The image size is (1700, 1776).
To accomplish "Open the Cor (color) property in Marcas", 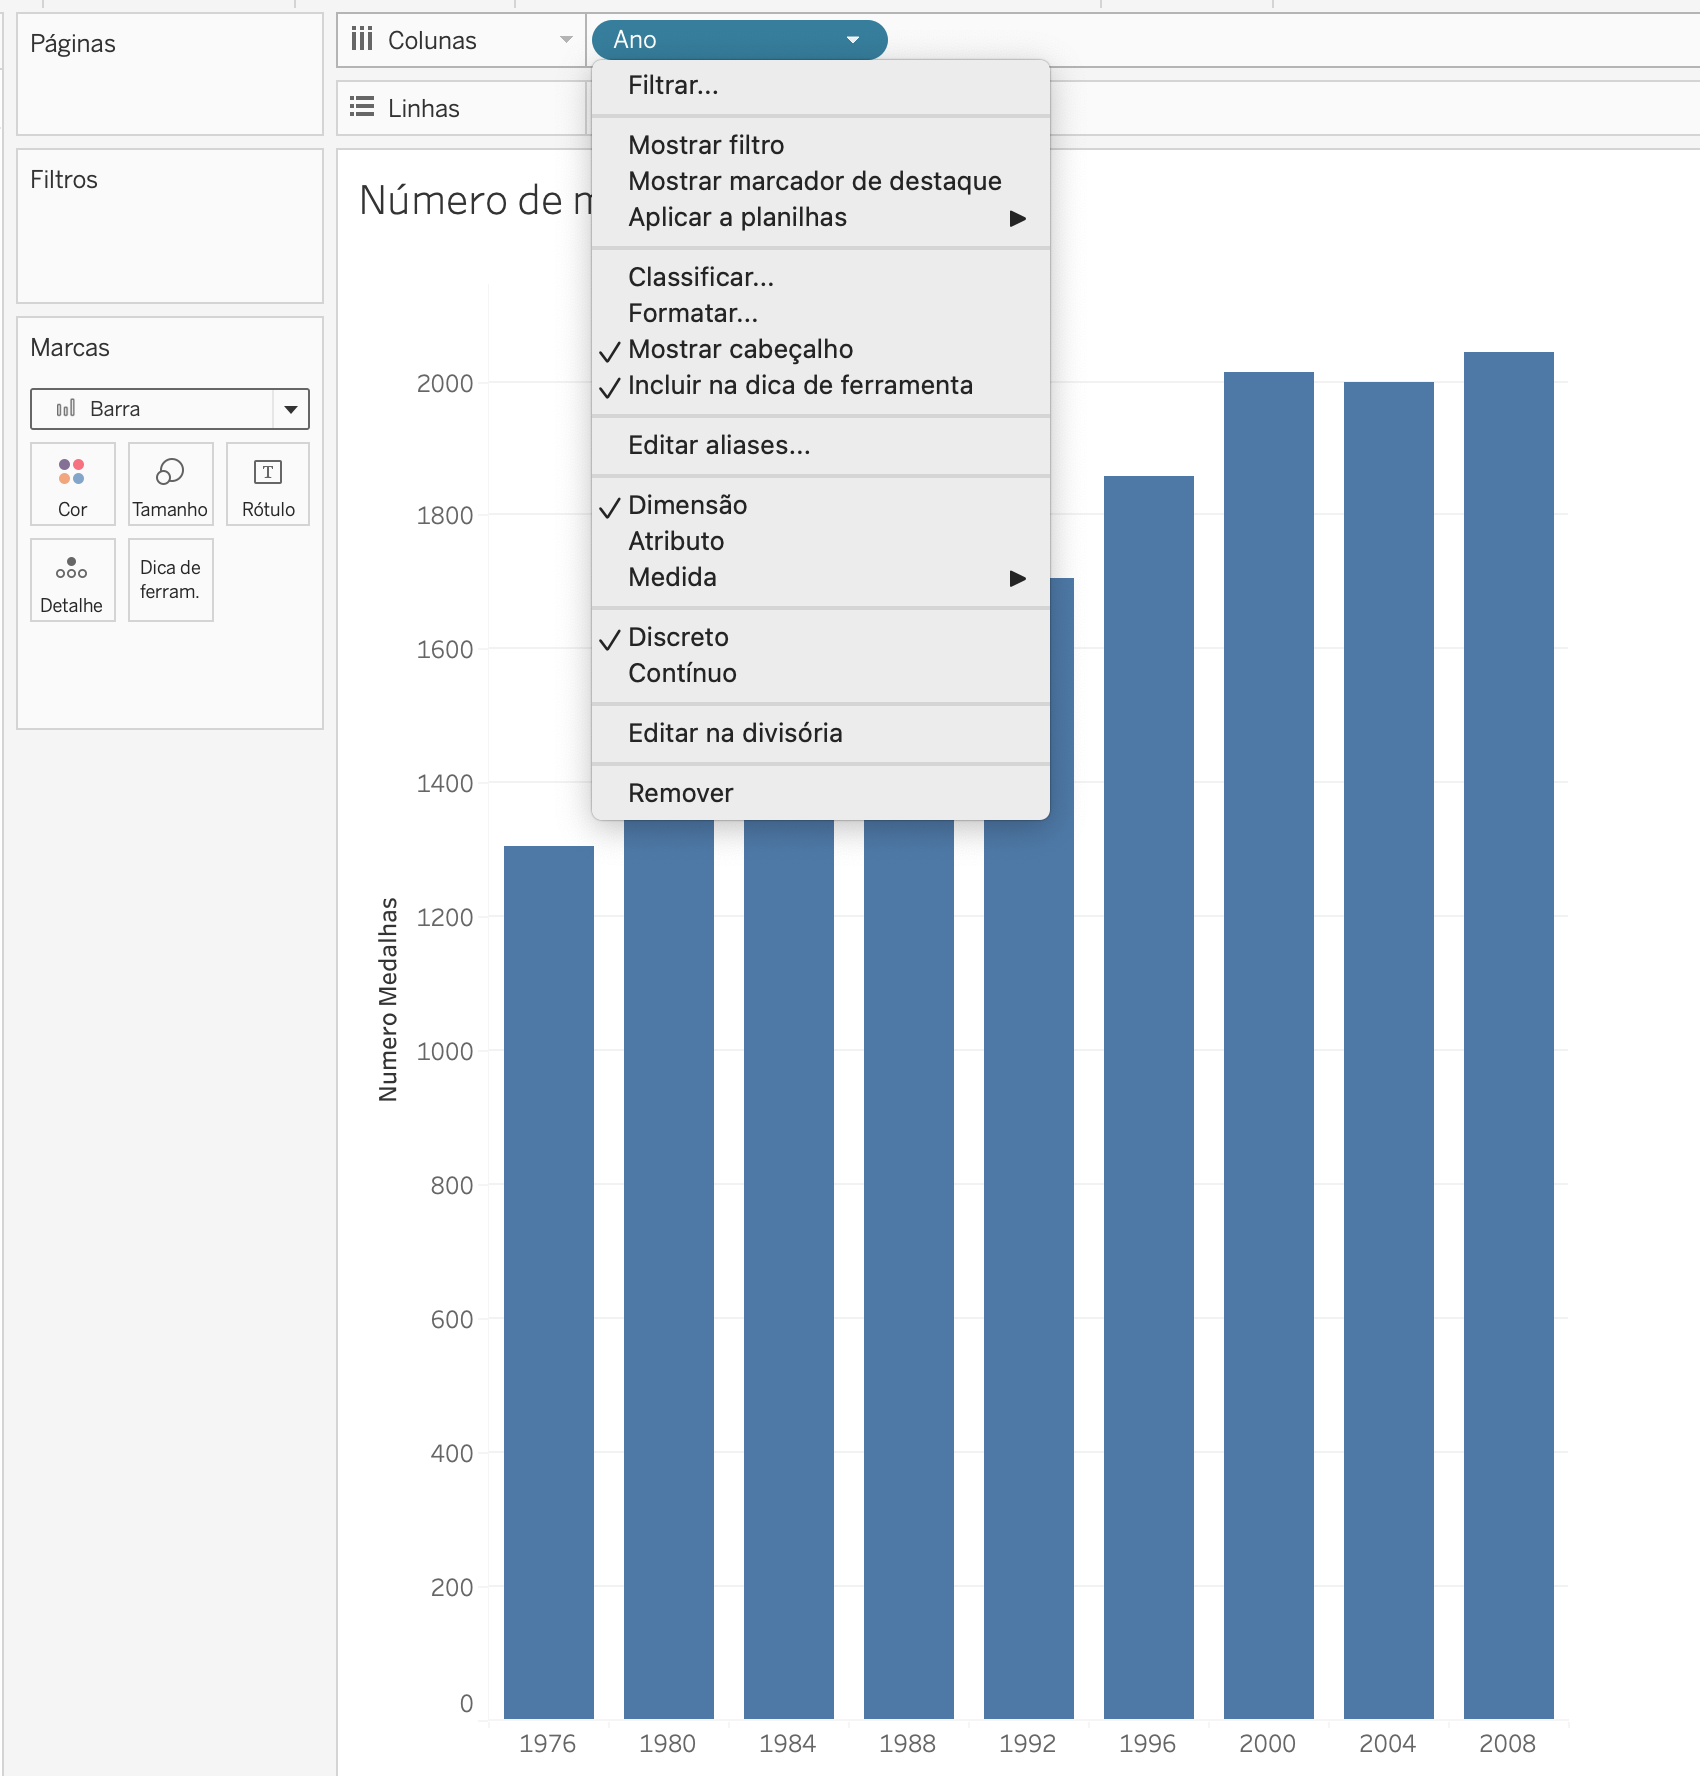I will [x=71, y=484].
